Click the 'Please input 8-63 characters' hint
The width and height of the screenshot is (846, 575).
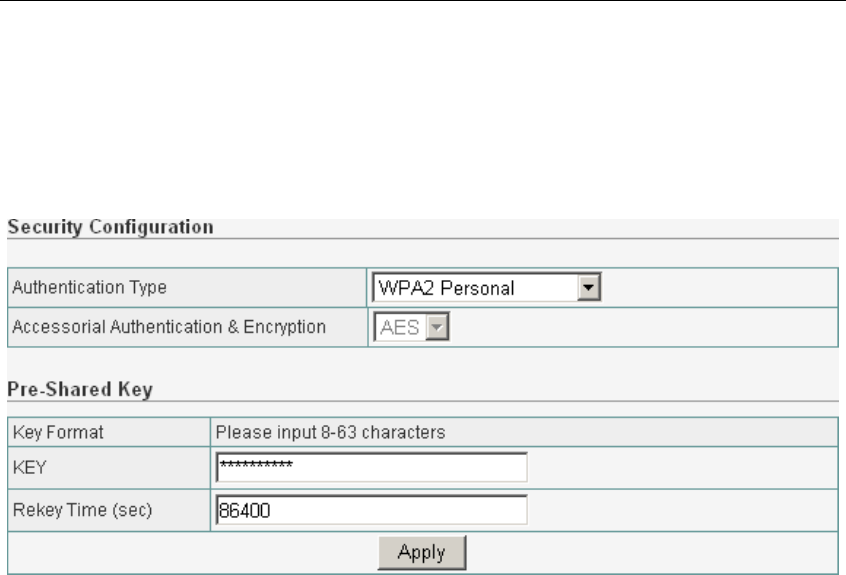point(330,433)
